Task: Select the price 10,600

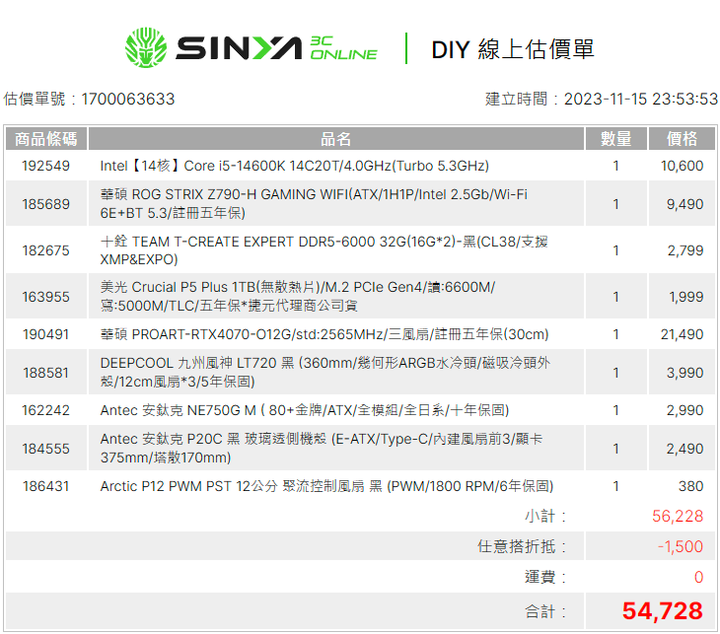Action: (x=682, y=166)
